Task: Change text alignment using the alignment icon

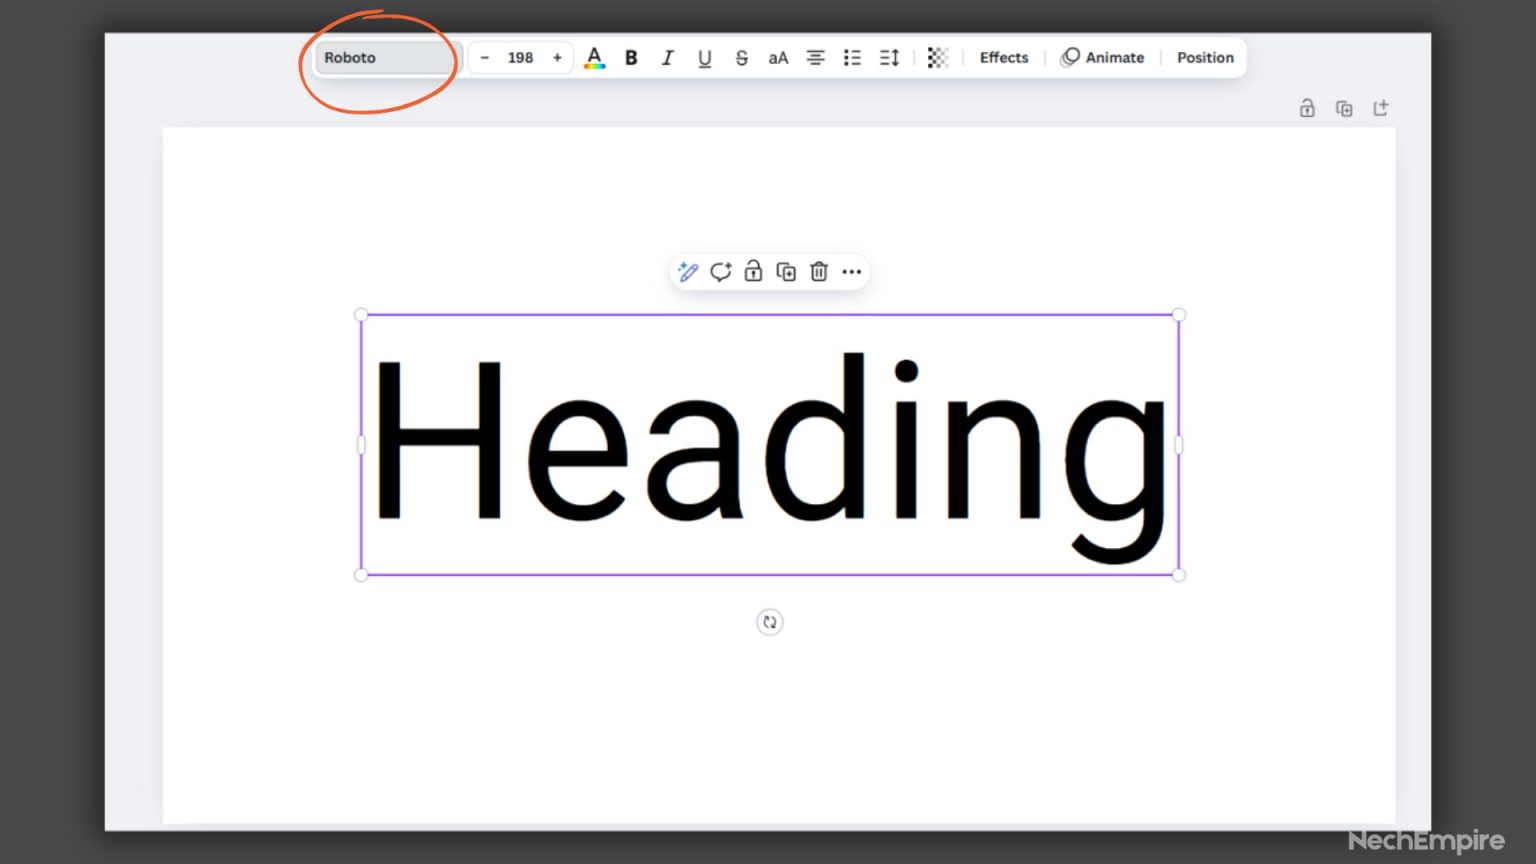Action: (815, 58)
